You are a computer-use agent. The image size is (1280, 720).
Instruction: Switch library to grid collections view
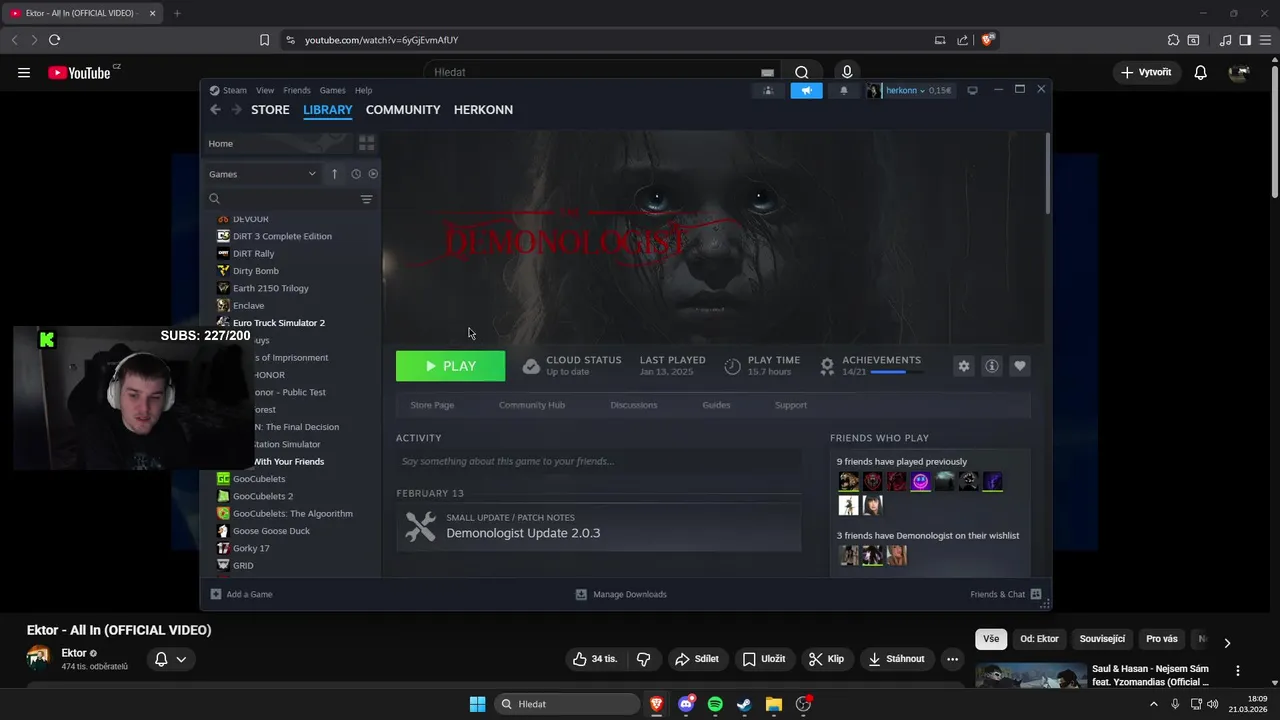(x=366, y=143)
